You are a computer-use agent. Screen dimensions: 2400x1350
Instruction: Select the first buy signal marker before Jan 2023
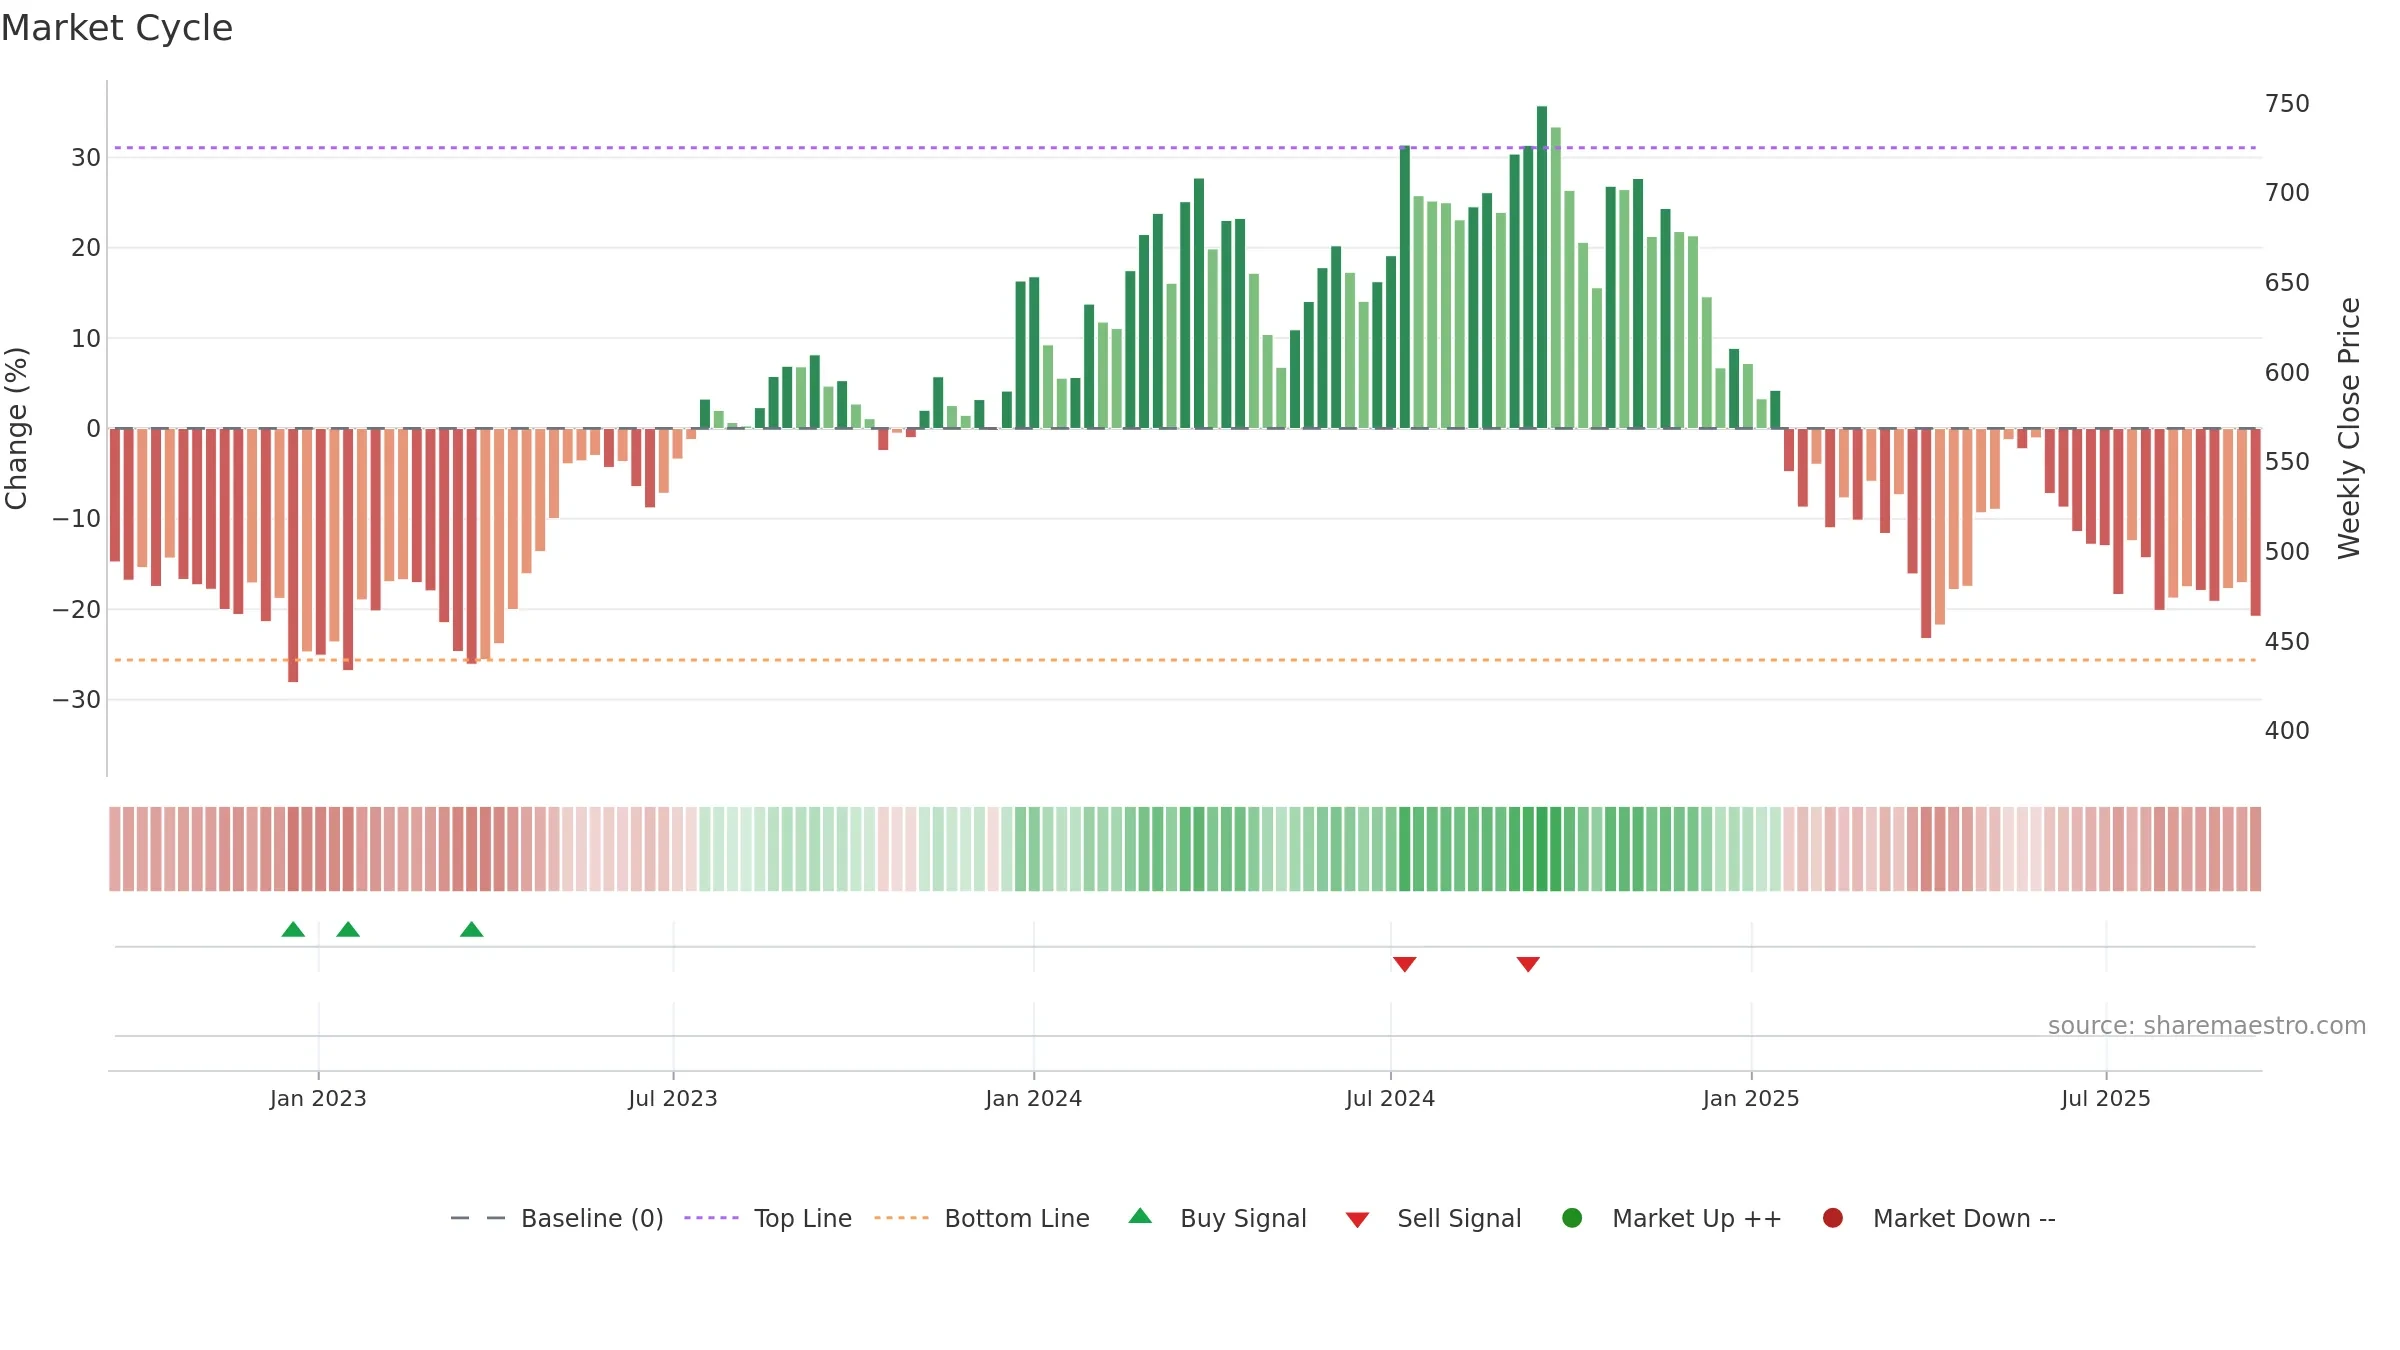coord(293,930)
